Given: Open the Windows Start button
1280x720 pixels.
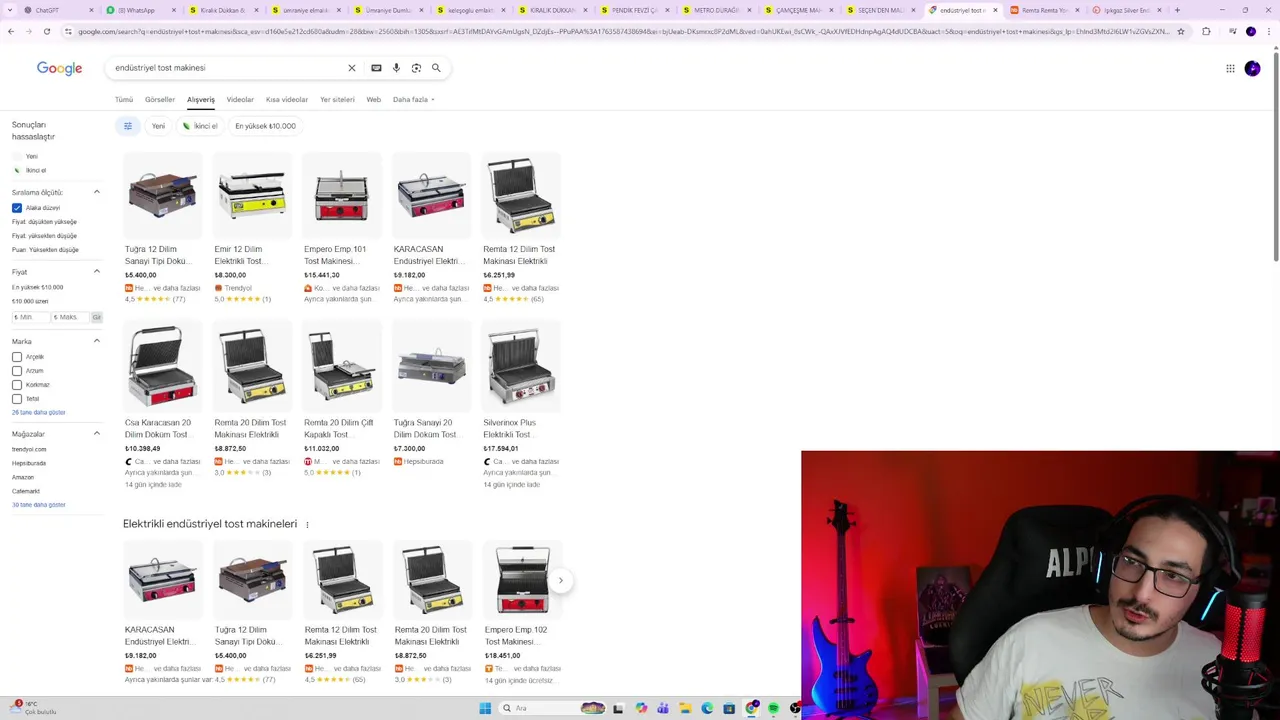Looking at the screenshot, I should pyautogui.click(x=485, y=708).
